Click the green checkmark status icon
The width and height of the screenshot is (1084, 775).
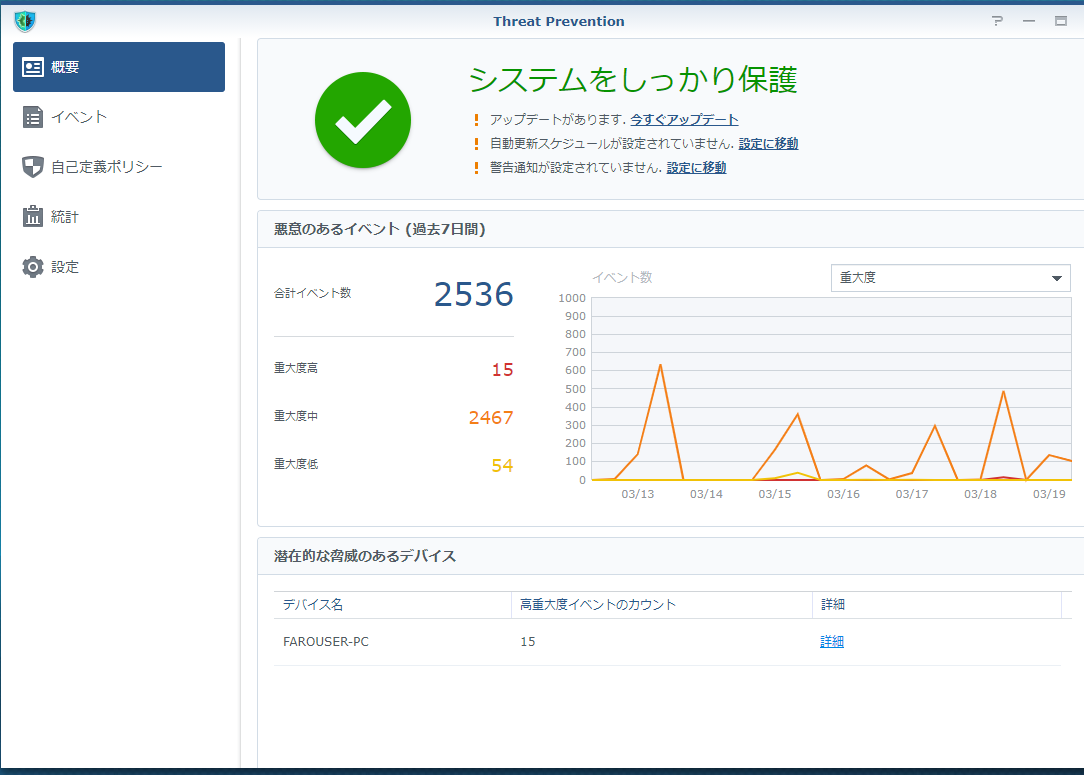362,120
